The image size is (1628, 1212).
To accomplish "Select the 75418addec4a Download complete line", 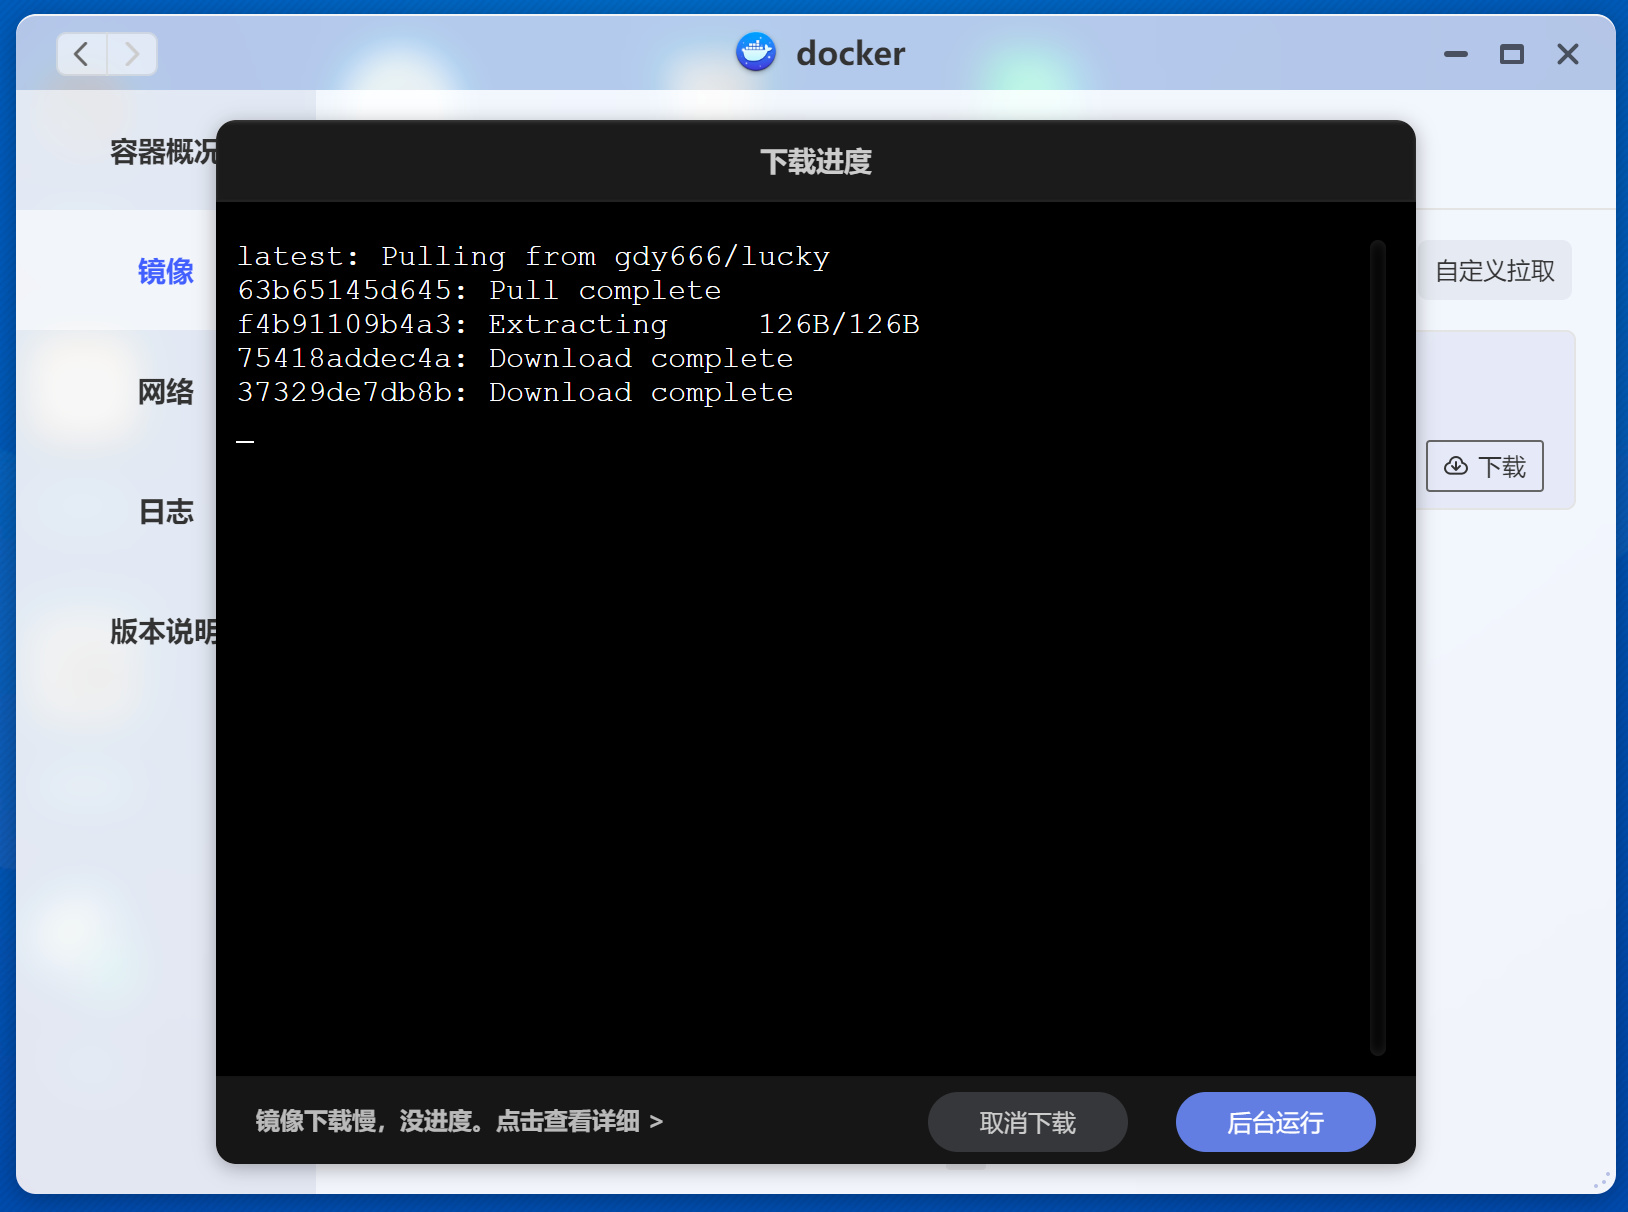I will click(515, 359).
